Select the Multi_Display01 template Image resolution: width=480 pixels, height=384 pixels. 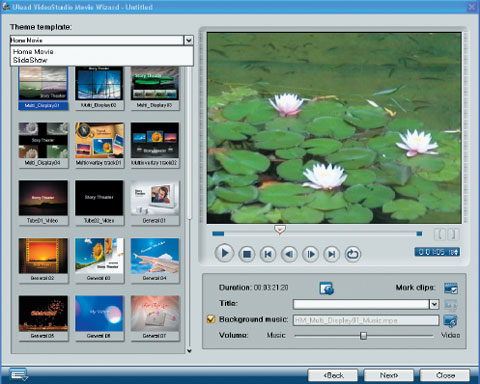tap(43, 88)
